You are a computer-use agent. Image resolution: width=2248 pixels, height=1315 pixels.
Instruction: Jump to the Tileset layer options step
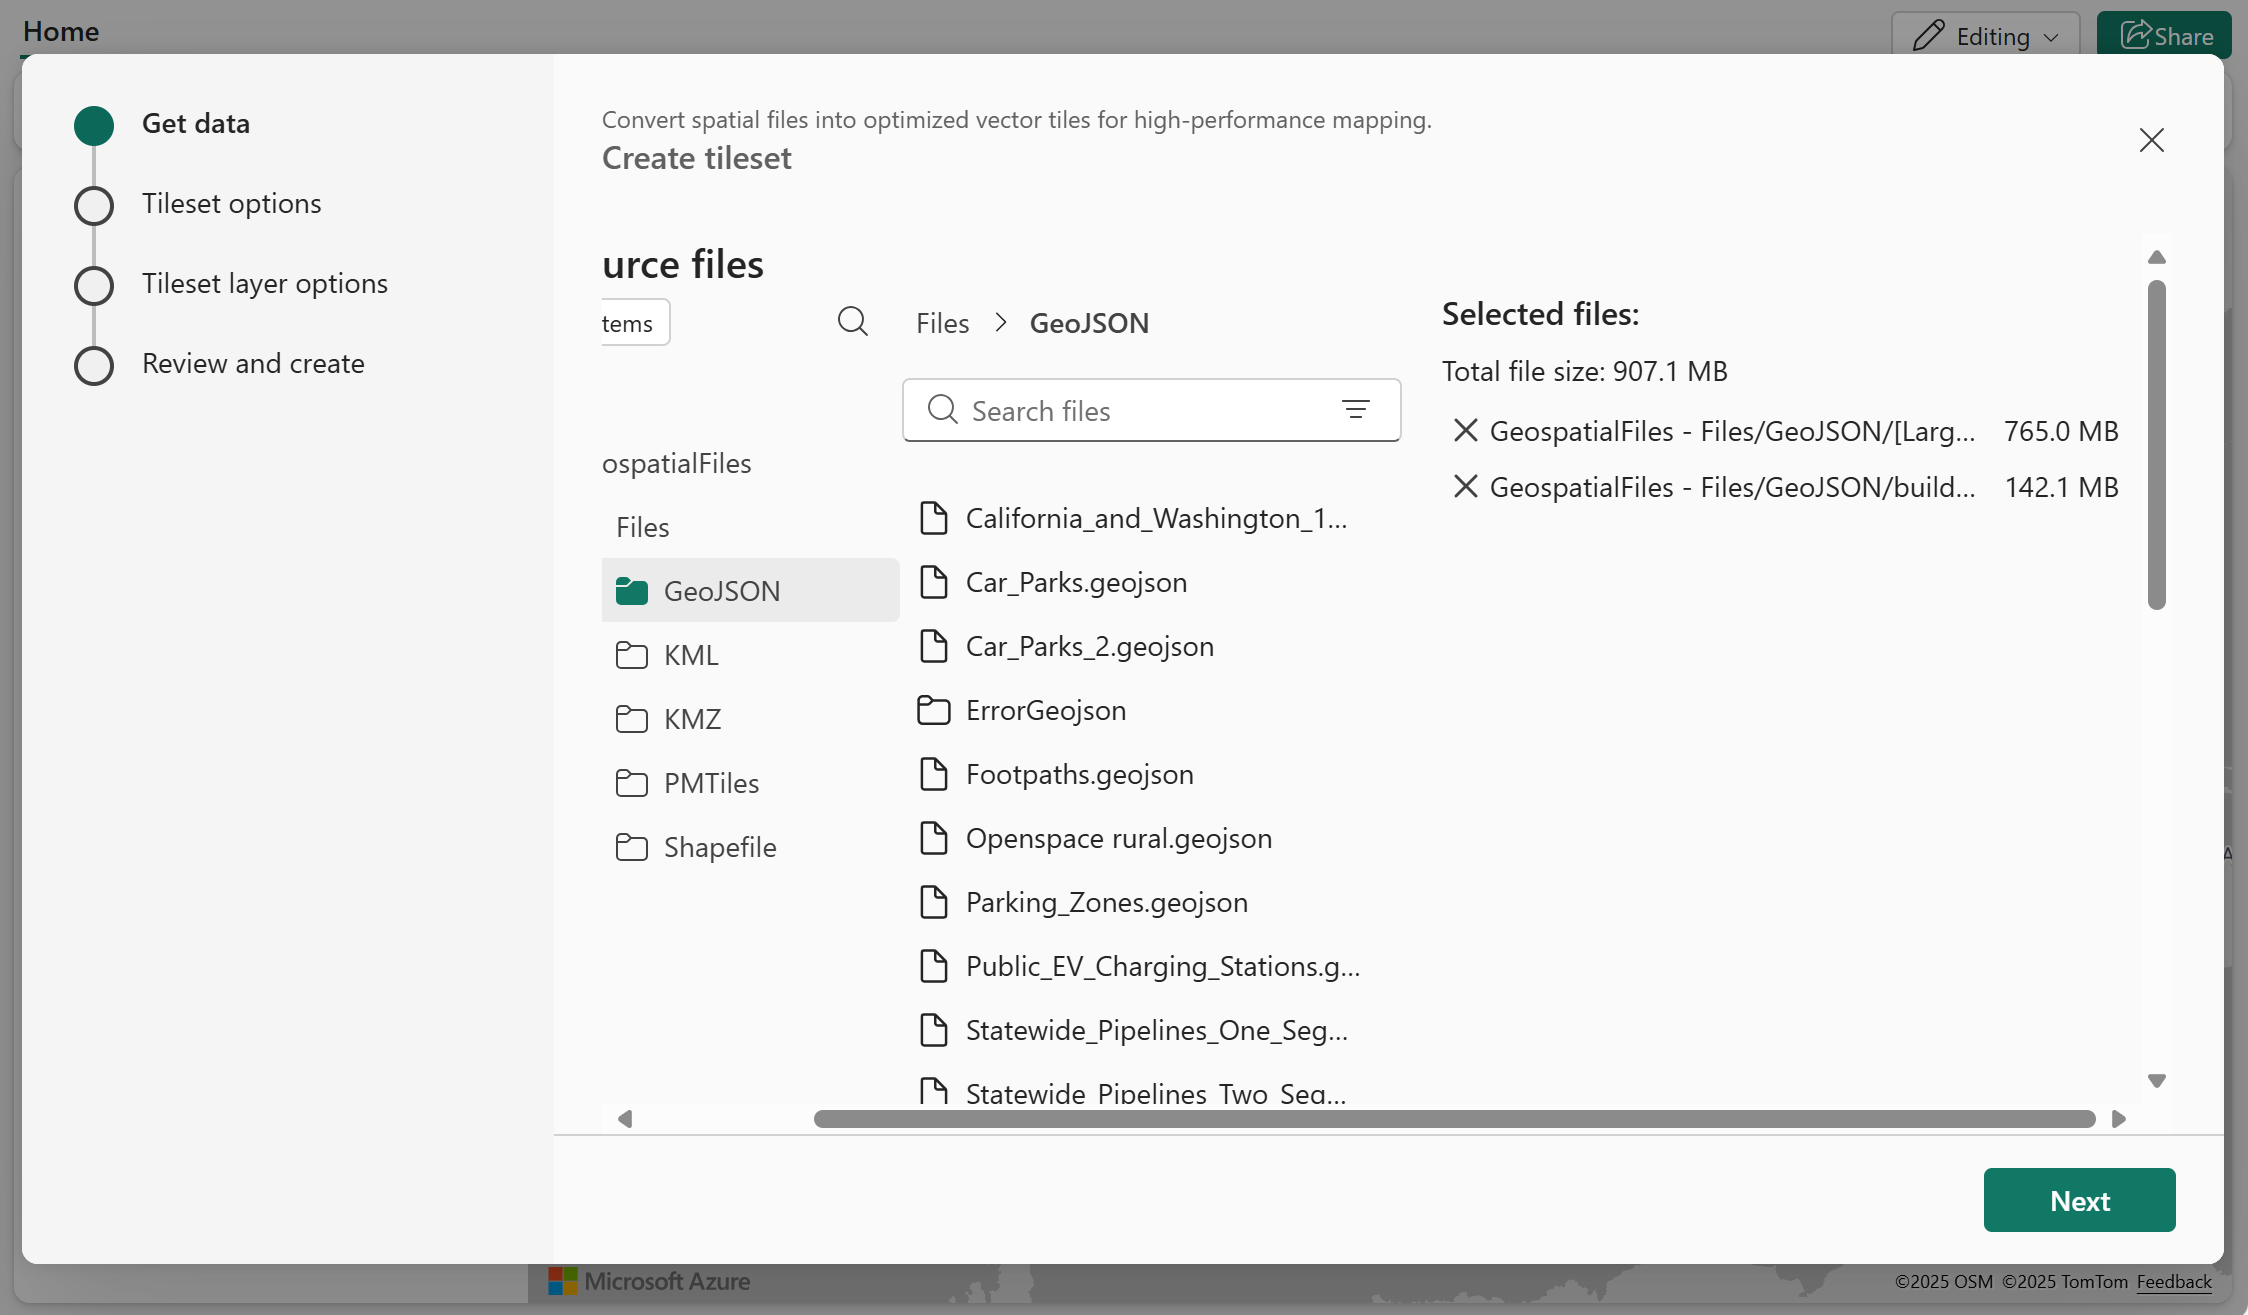tap(264, 284)
